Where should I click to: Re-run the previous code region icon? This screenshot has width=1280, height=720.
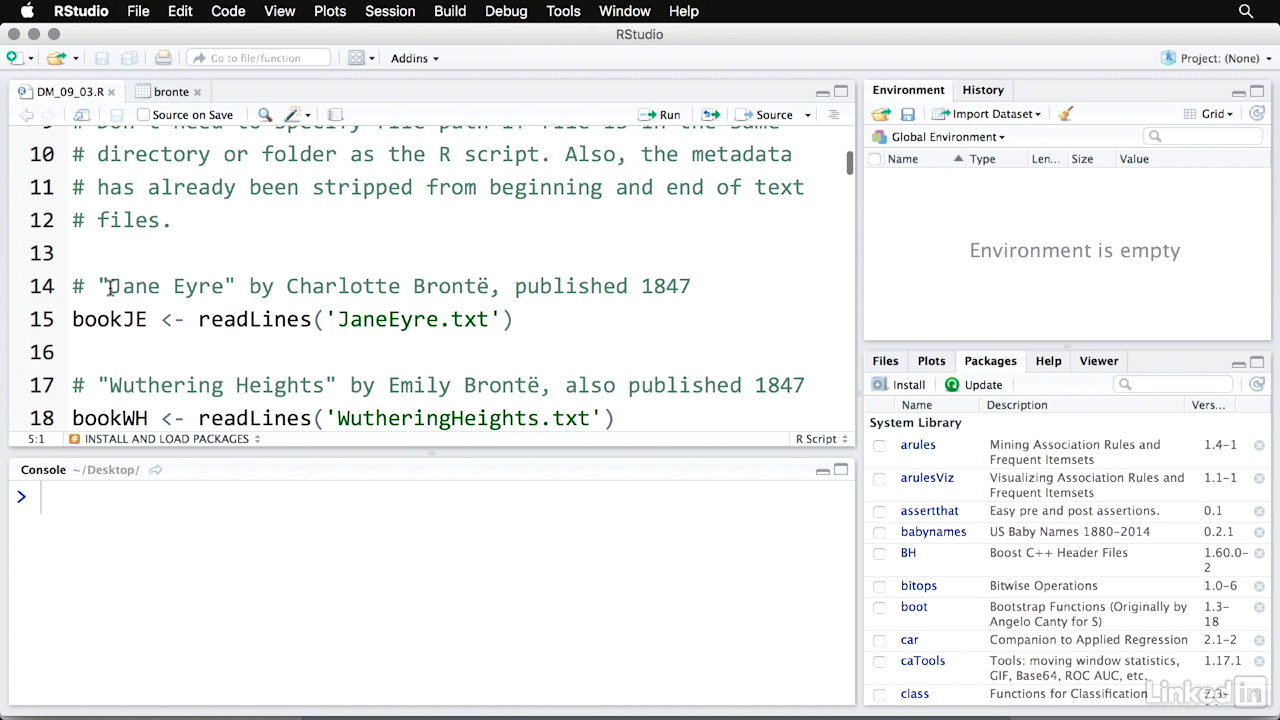[x=711, y=115]
